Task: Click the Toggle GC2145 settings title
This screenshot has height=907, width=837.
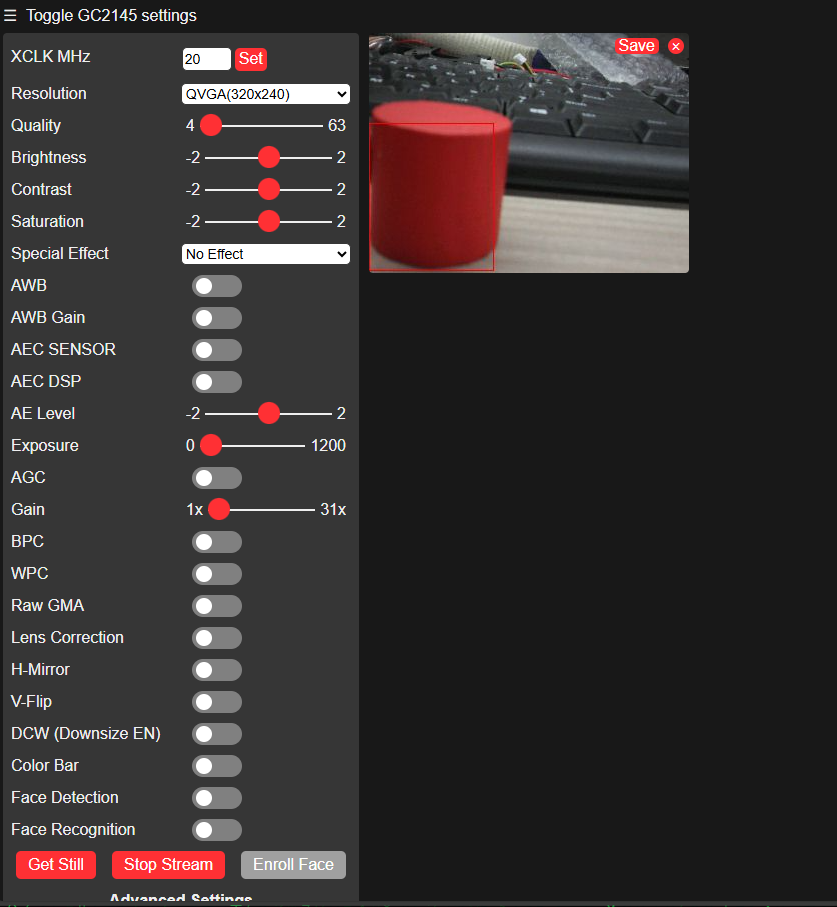Action: [111, 15]
